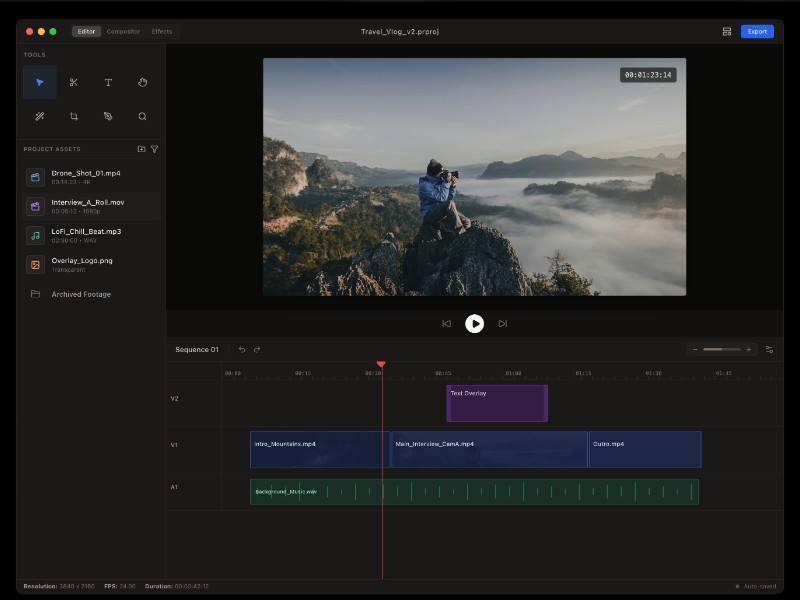
Task: Select the Crop tool
Action: 74,116
